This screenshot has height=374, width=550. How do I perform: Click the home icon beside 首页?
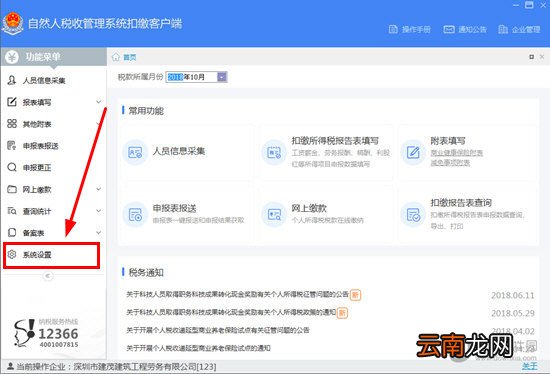point(116,57)
